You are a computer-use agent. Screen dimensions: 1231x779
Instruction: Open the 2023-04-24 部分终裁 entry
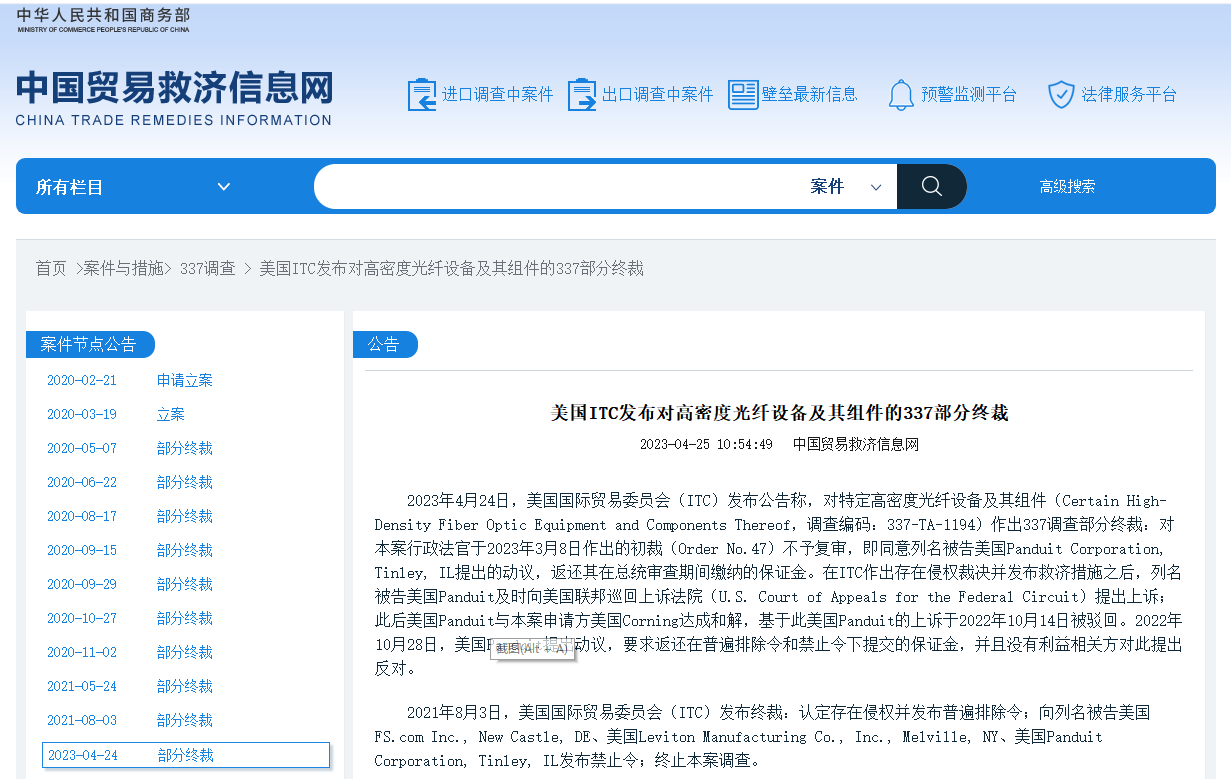186,755
